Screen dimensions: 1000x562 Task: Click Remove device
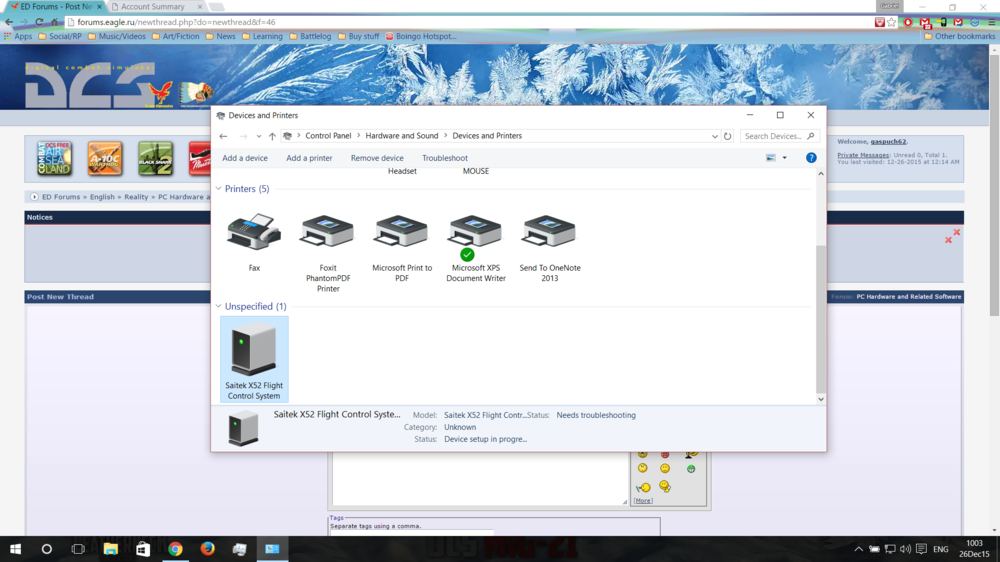pyautogui.click(x=377, y=158)
